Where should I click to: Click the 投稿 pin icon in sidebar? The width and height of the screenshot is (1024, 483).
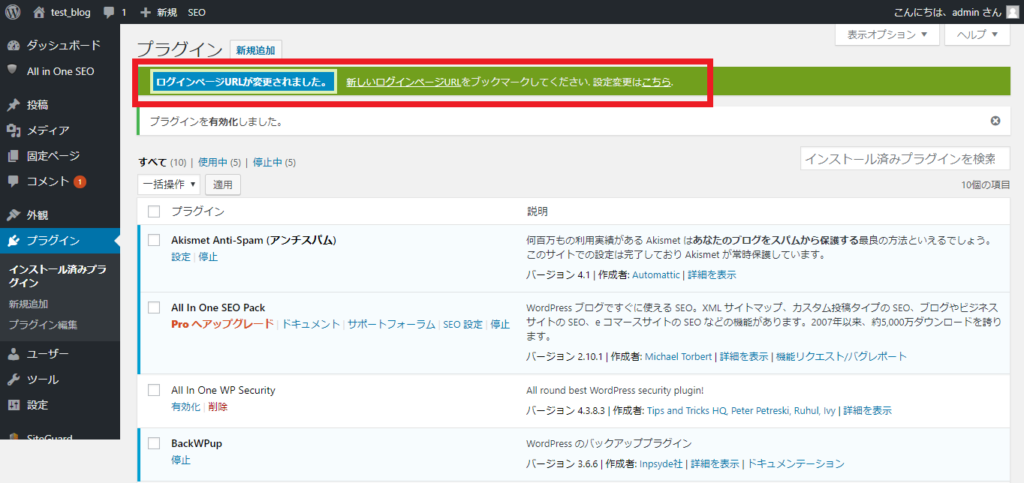click(13, 104)
